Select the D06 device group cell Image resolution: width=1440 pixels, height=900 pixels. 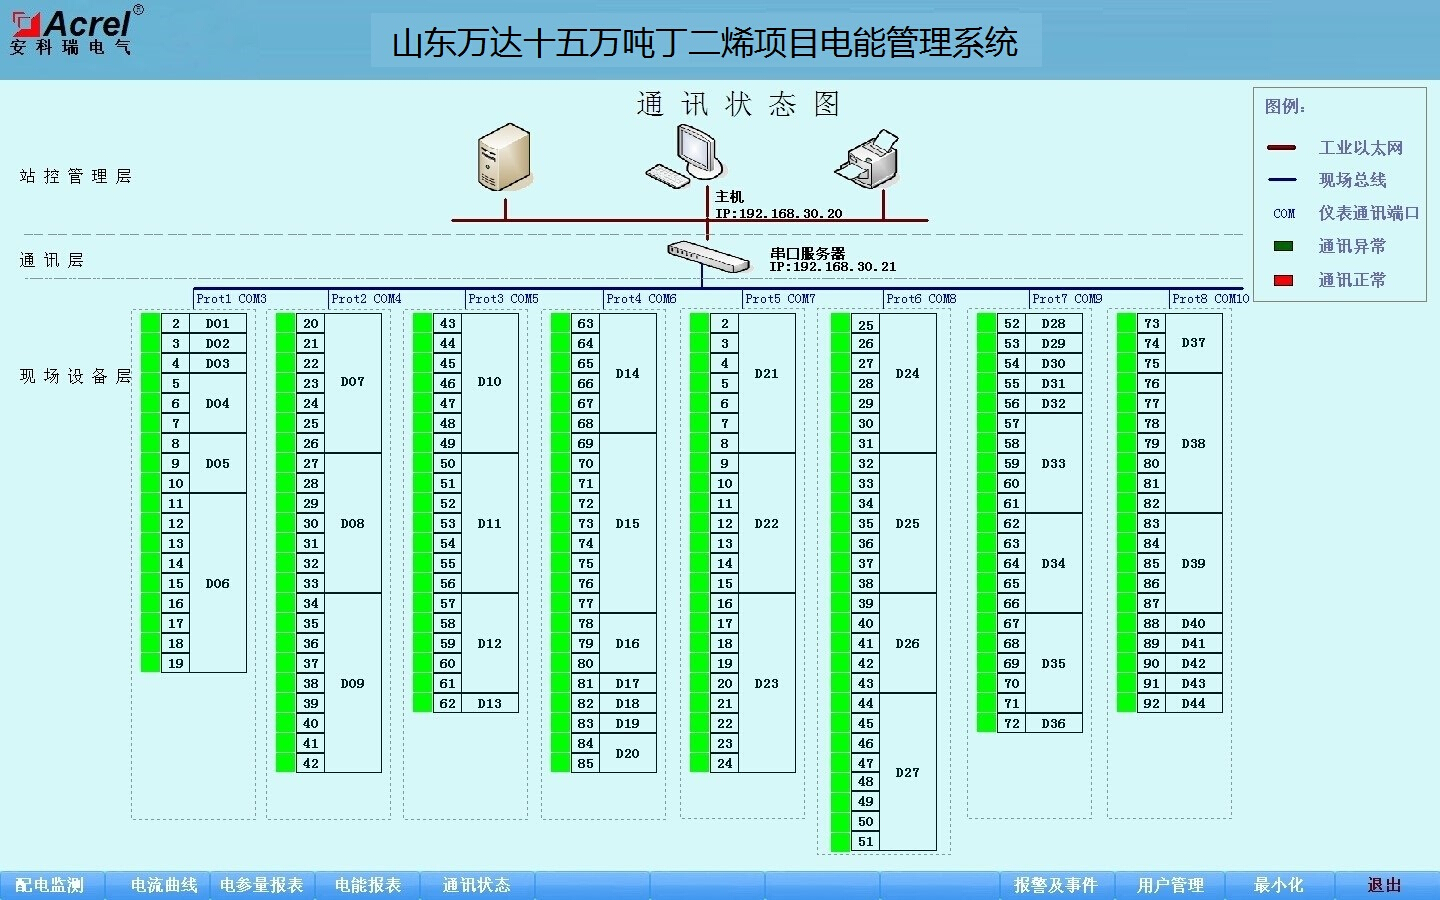(218, 583)
